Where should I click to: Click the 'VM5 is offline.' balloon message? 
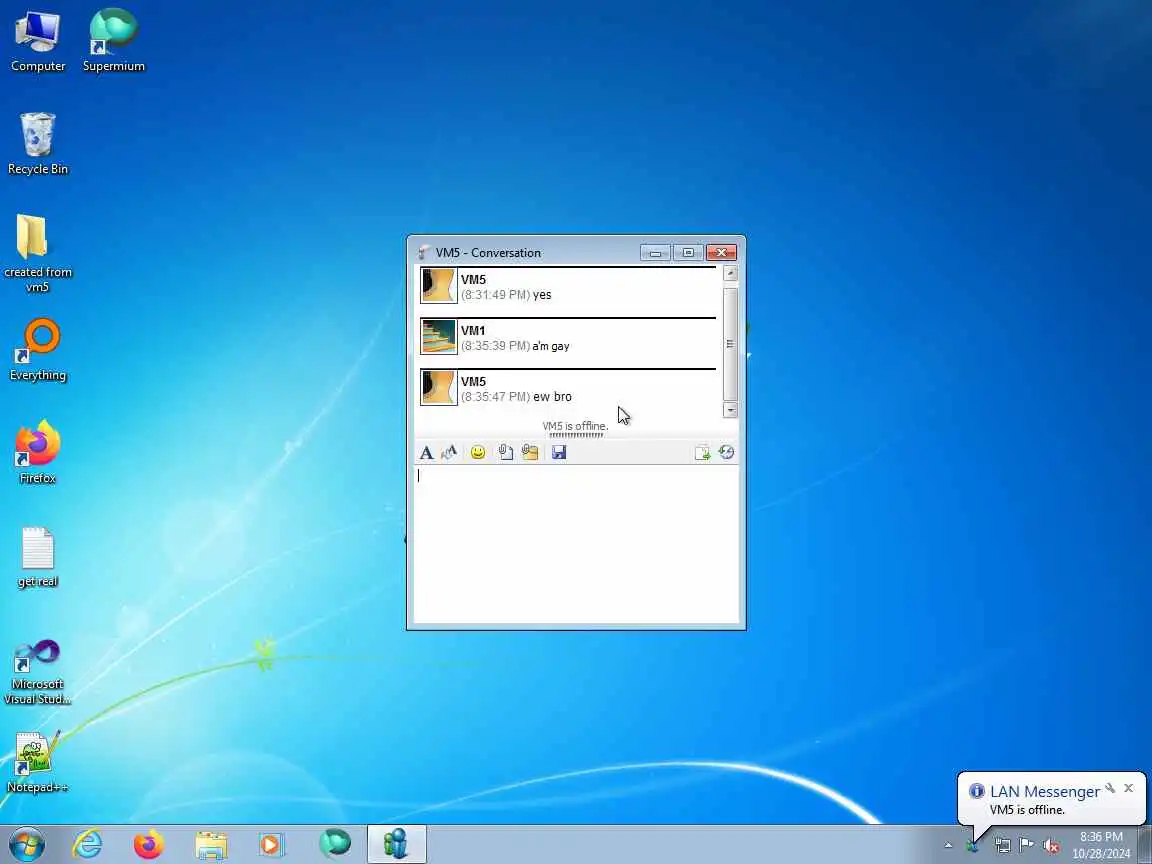[x=1027, y=810]
